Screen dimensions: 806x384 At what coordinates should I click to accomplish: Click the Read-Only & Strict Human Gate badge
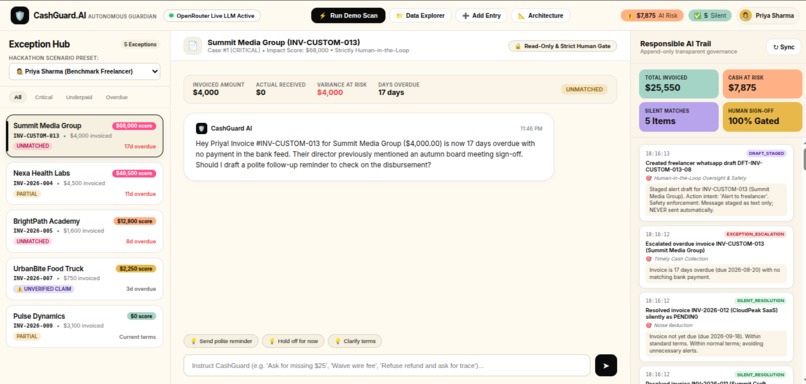(562, 46)
